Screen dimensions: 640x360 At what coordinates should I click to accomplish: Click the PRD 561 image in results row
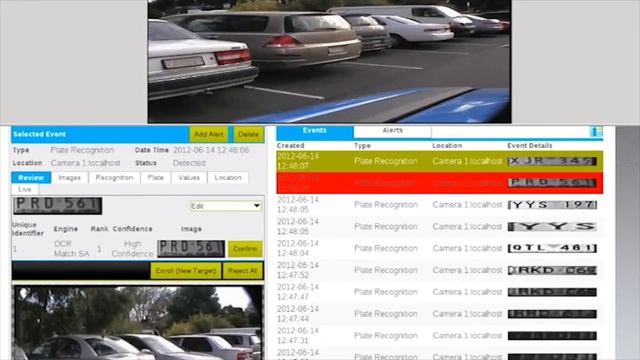191,249
